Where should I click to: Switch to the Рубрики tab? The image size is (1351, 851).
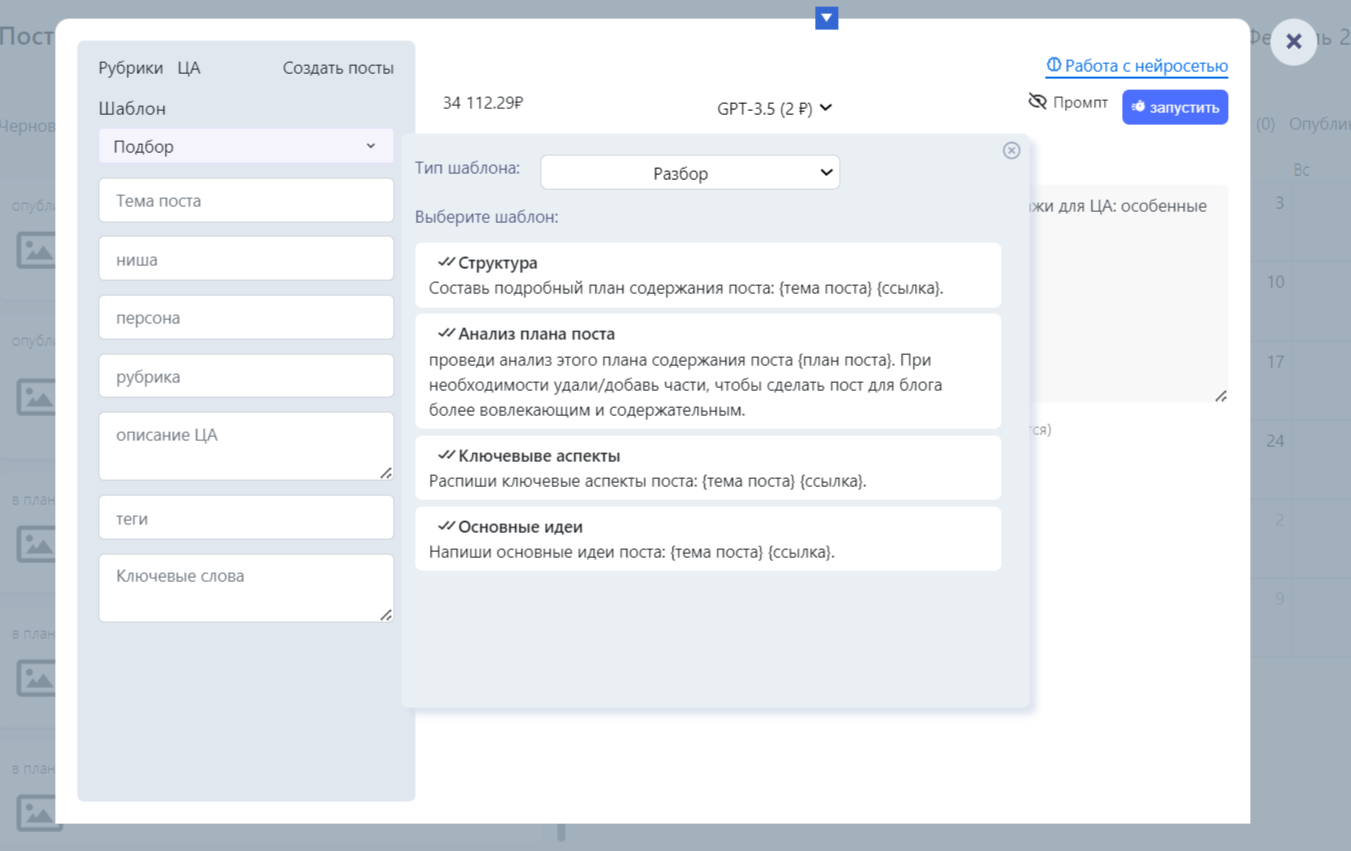[x=131, y=68]
